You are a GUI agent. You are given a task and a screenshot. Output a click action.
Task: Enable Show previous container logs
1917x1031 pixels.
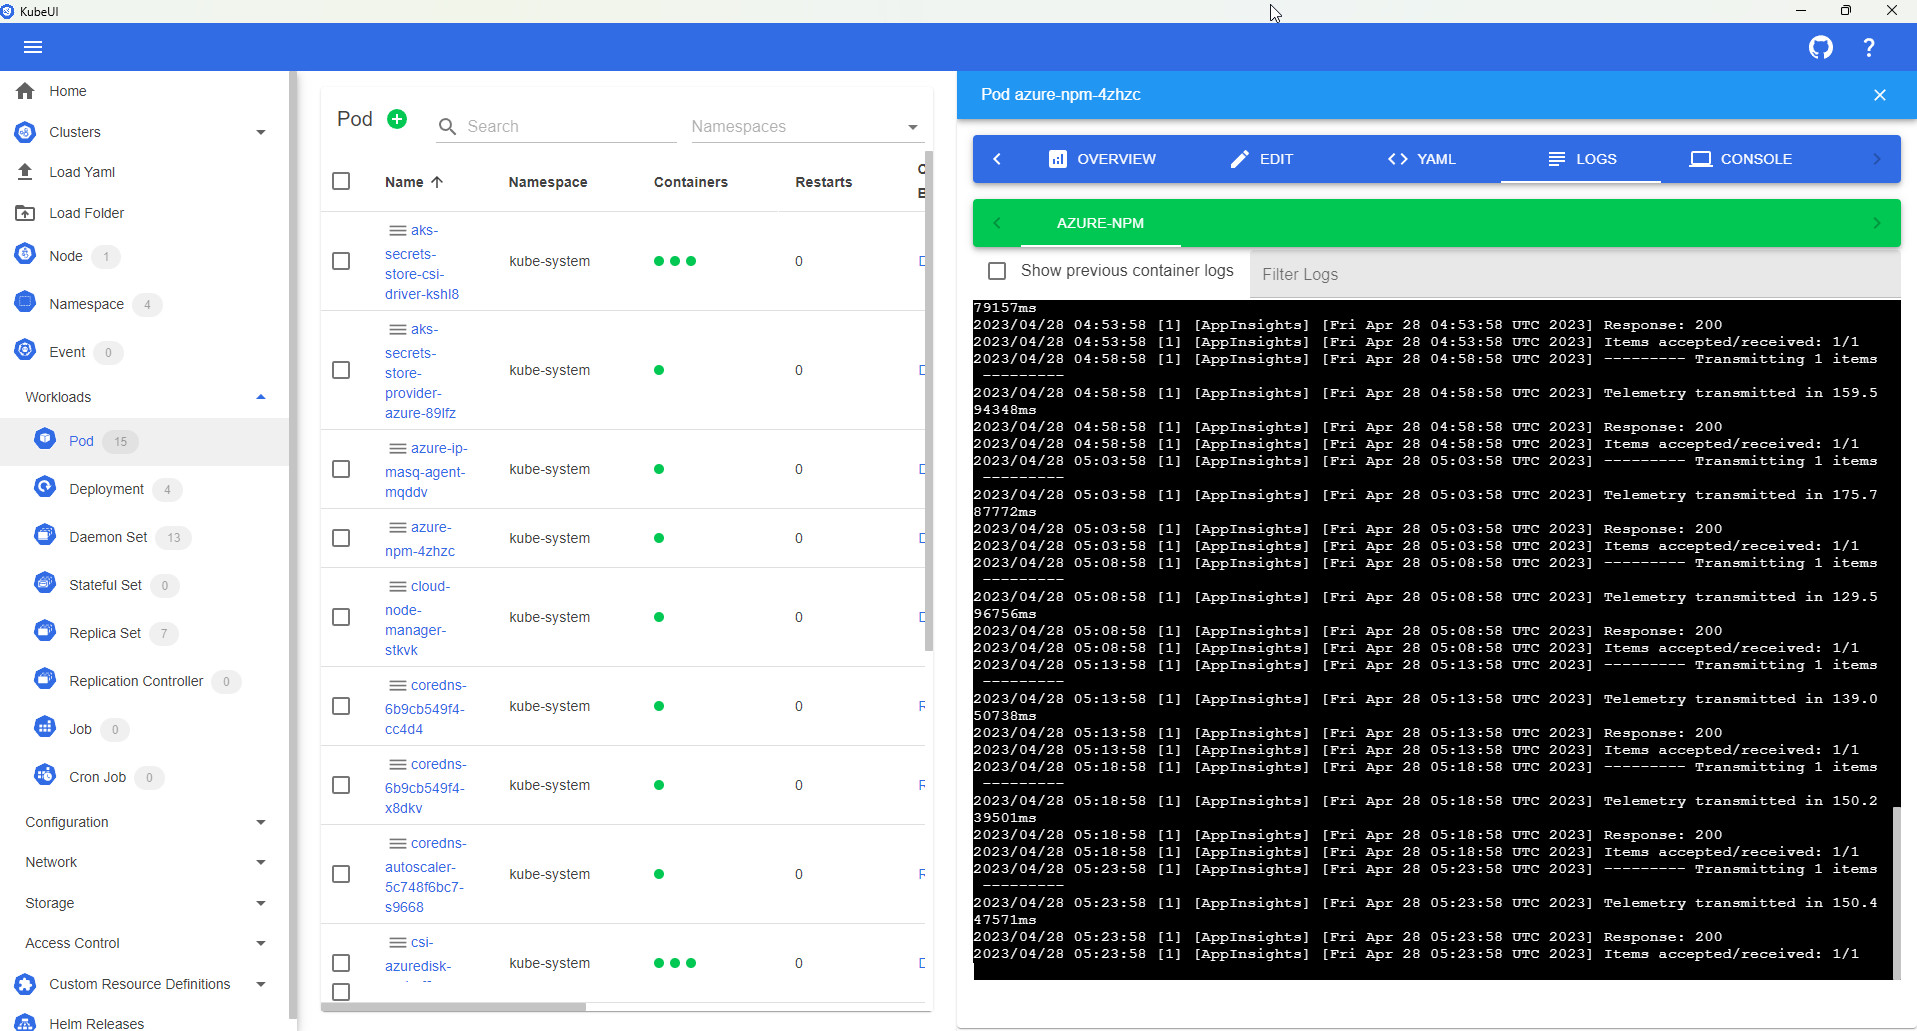(997, 271)
